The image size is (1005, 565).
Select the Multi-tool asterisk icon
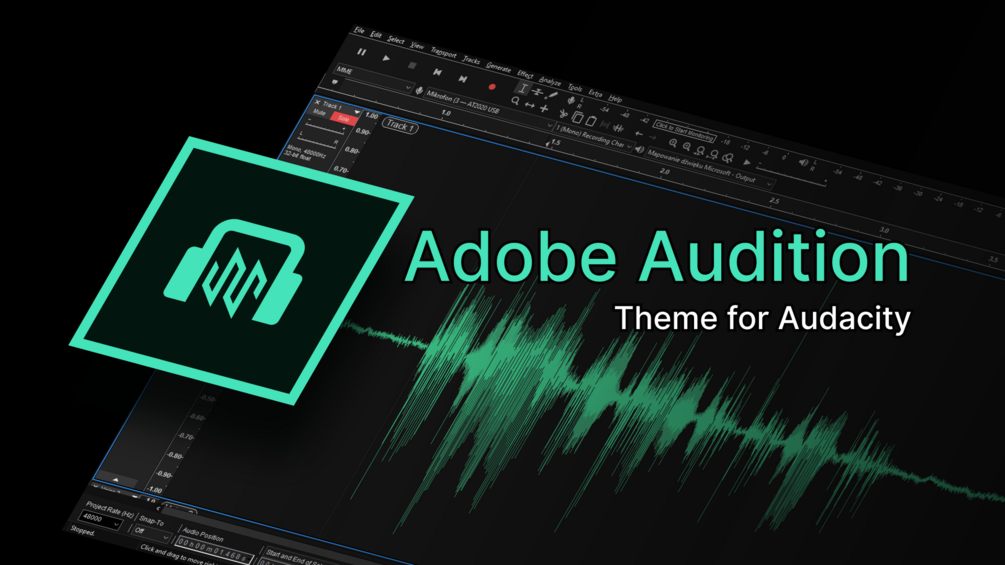[x=544, y=109]
